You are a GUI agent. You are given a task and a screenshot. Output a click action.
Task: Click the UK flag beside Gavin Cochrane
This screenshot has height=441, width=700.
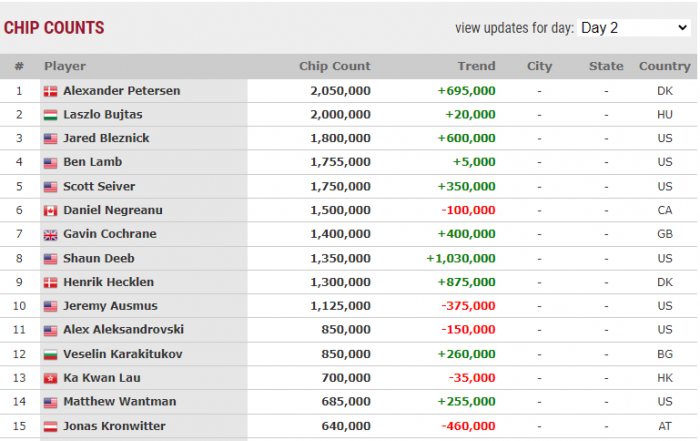pyautogui.click(x=50, y=235)
